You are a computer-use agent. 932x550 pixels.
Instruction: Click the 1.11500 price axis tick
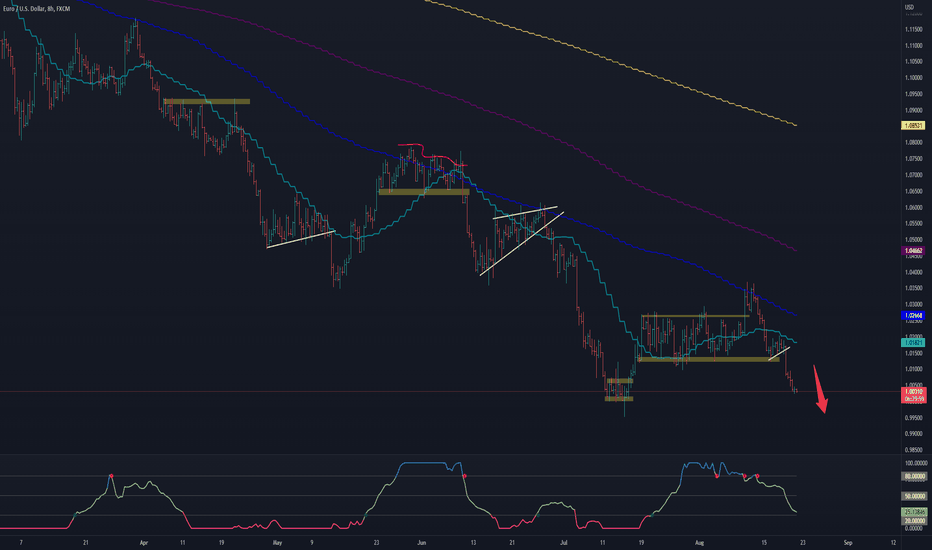point(914,29)
